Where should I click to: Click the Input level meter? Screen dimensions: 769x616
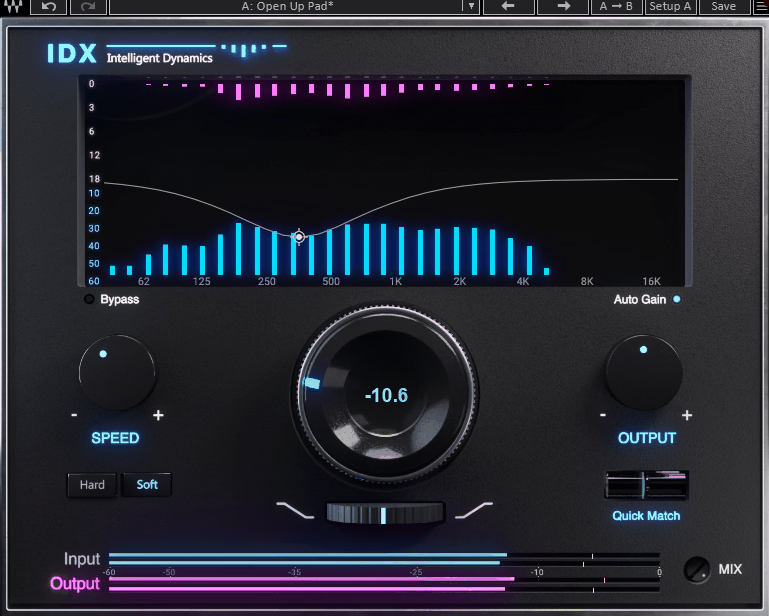[x=384, y=559]
